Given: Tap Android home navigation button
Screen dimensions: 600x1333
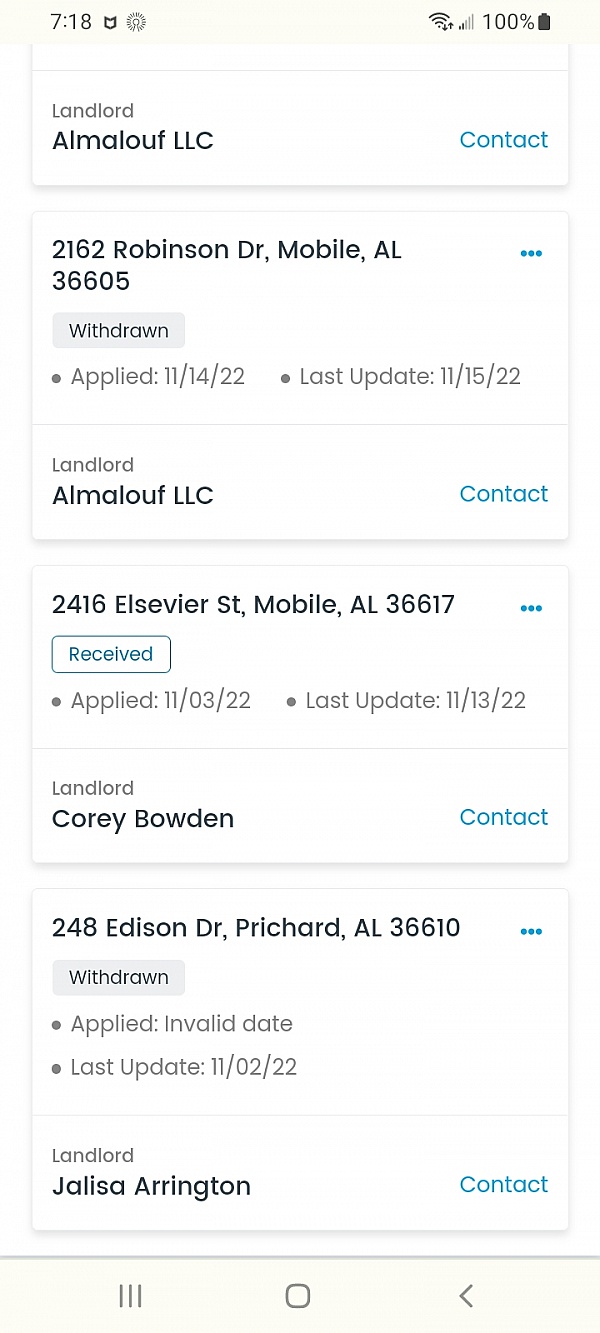Looking at the screenshot, I should click(x=298, y=1296).
